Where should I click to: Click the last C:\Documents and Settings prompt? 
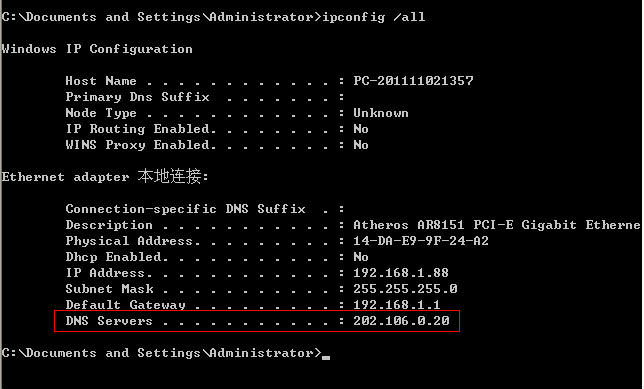[161, 353]
